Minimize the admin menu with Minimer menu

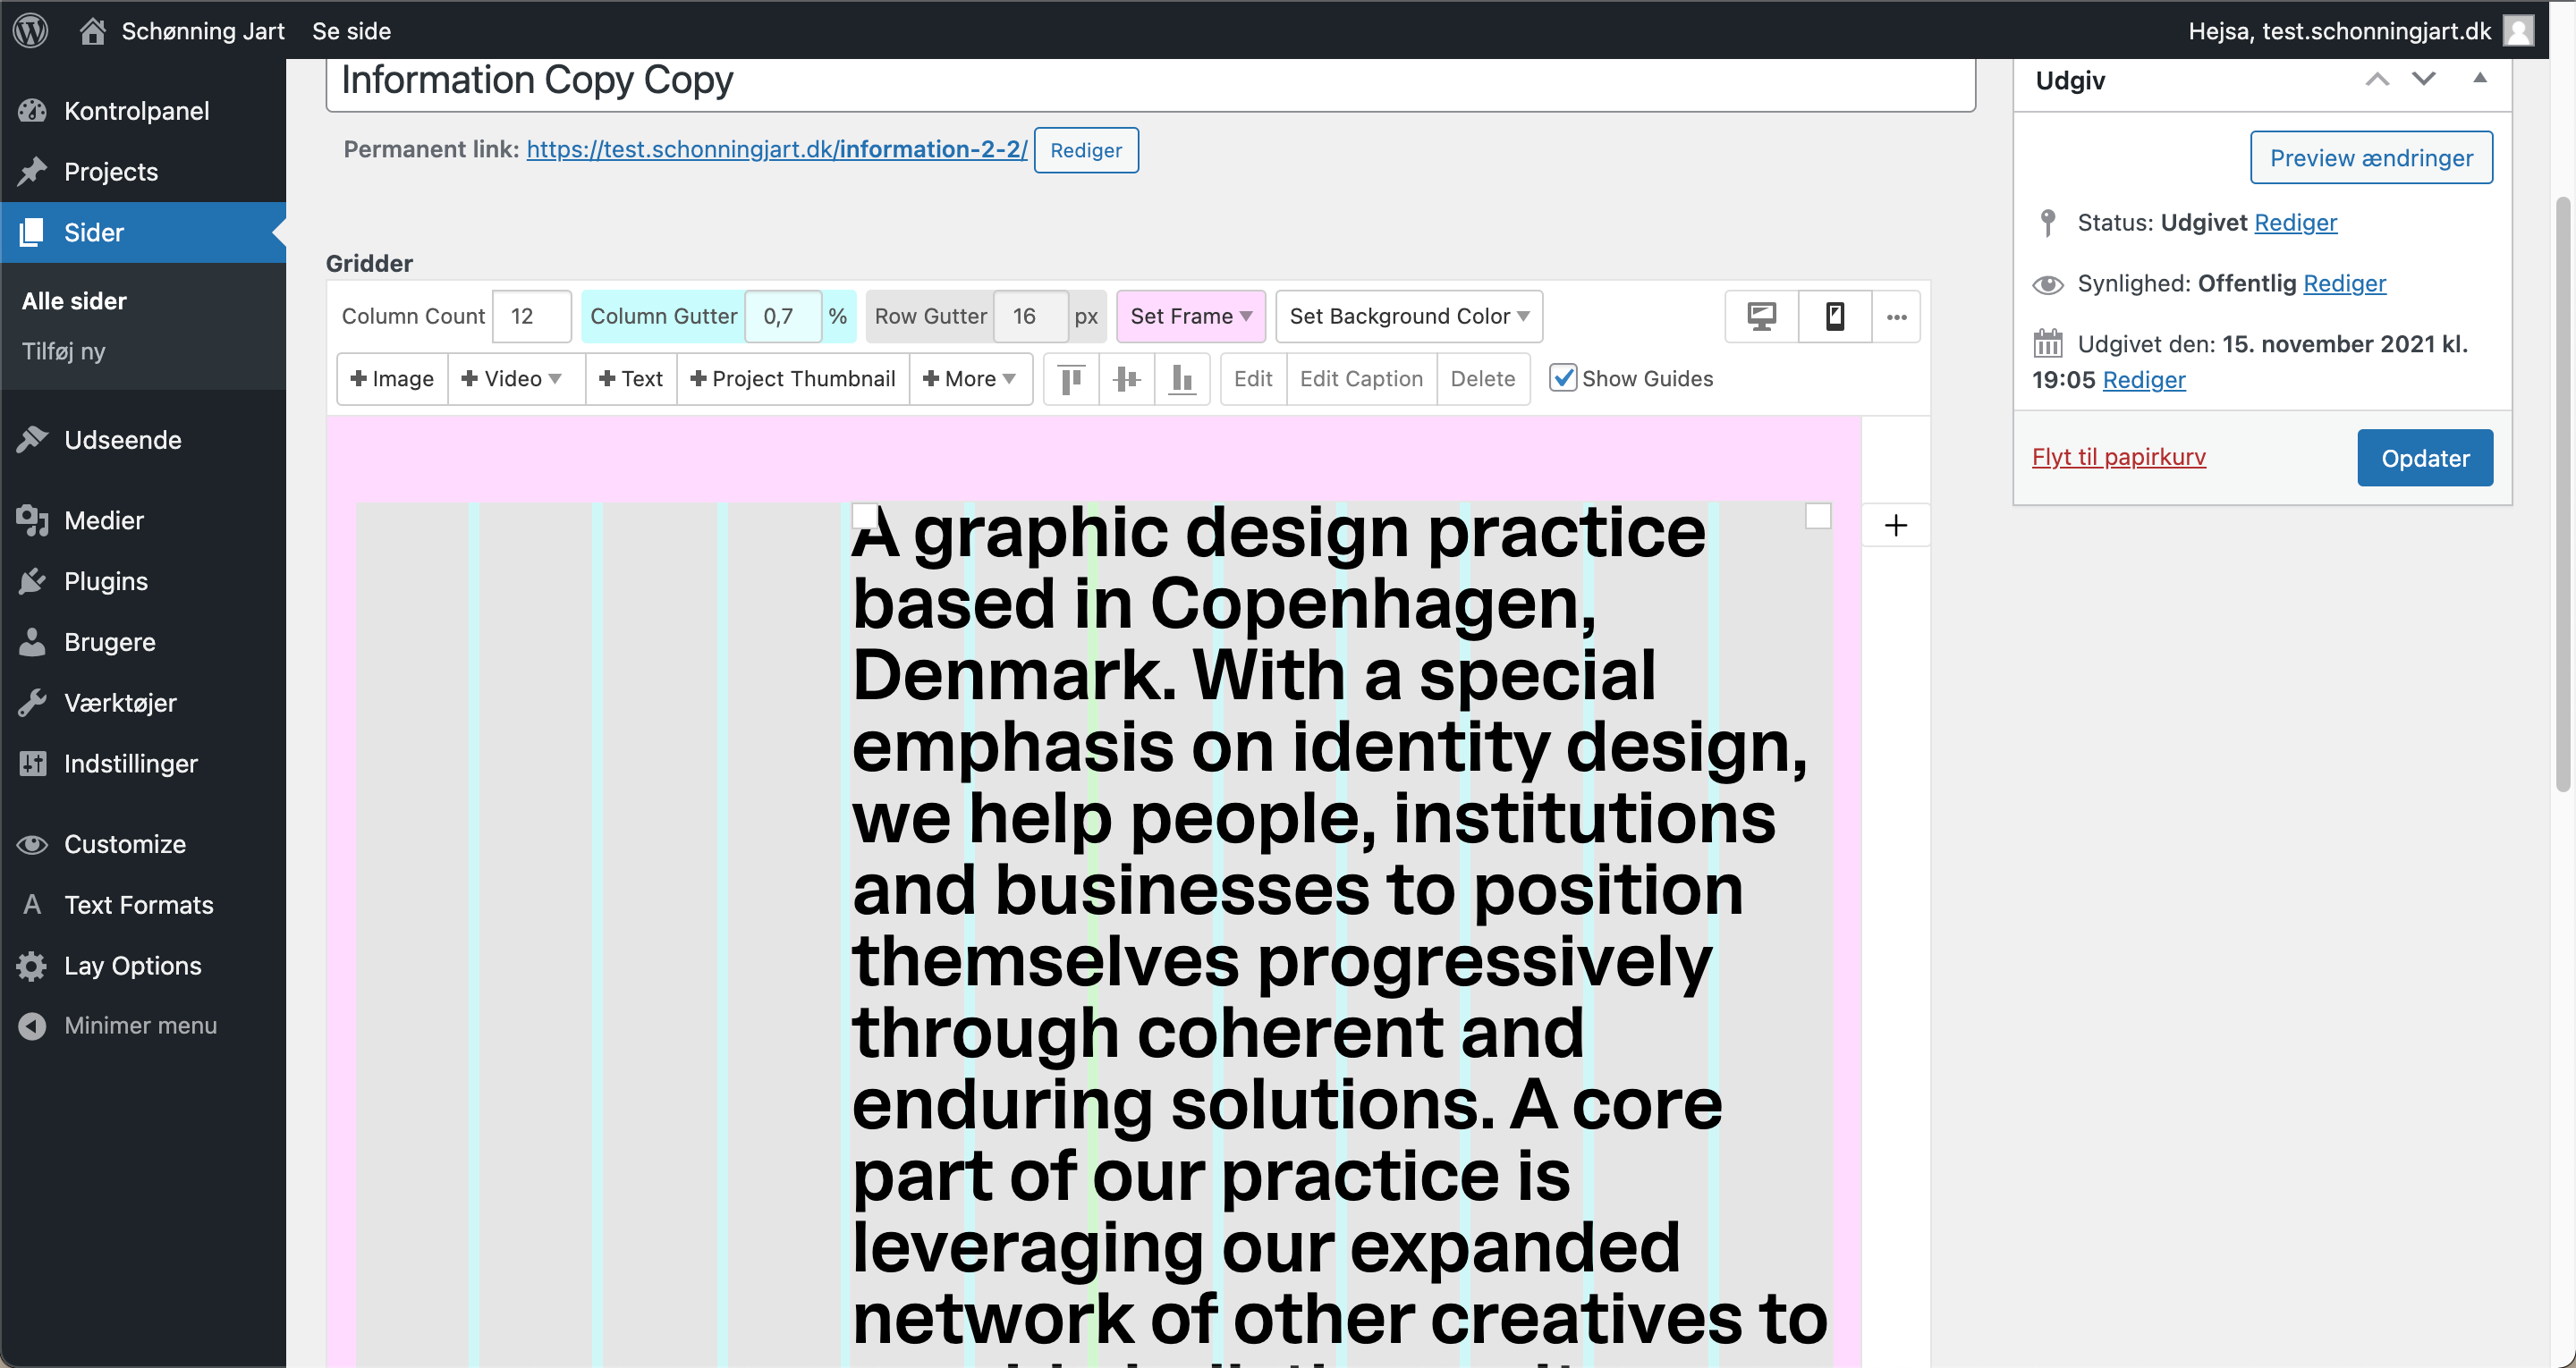140,1025
